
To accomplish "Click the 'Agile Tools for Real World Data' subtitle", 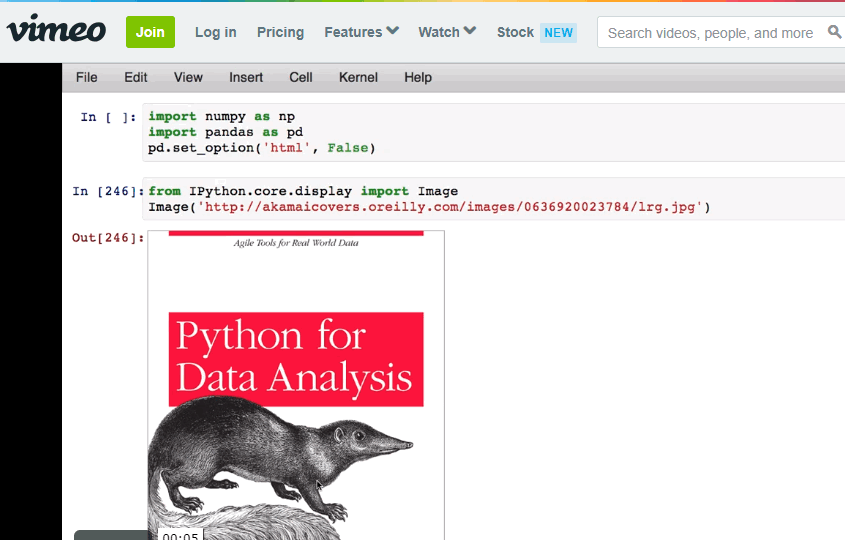I will click(x=296, y=243).
